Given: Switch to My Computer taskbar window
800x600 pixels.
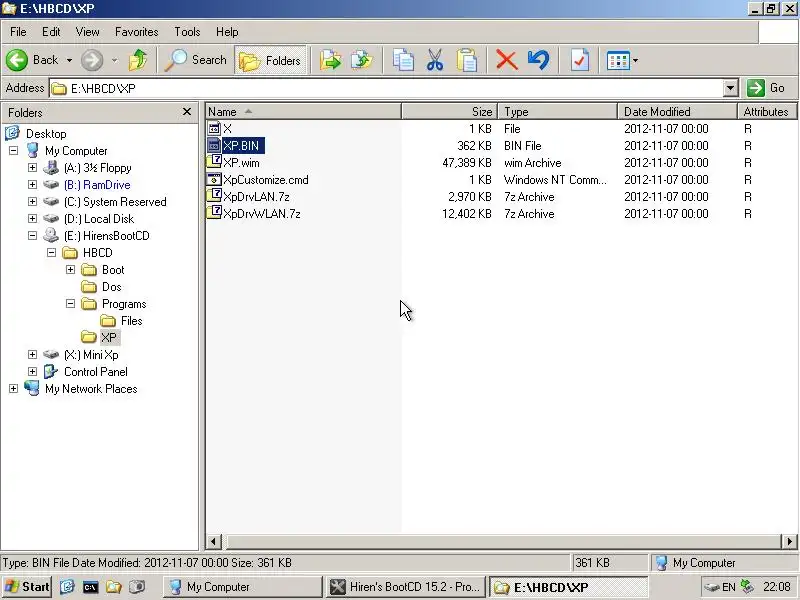Looking at the screenshot, I should tap(243, 587).
